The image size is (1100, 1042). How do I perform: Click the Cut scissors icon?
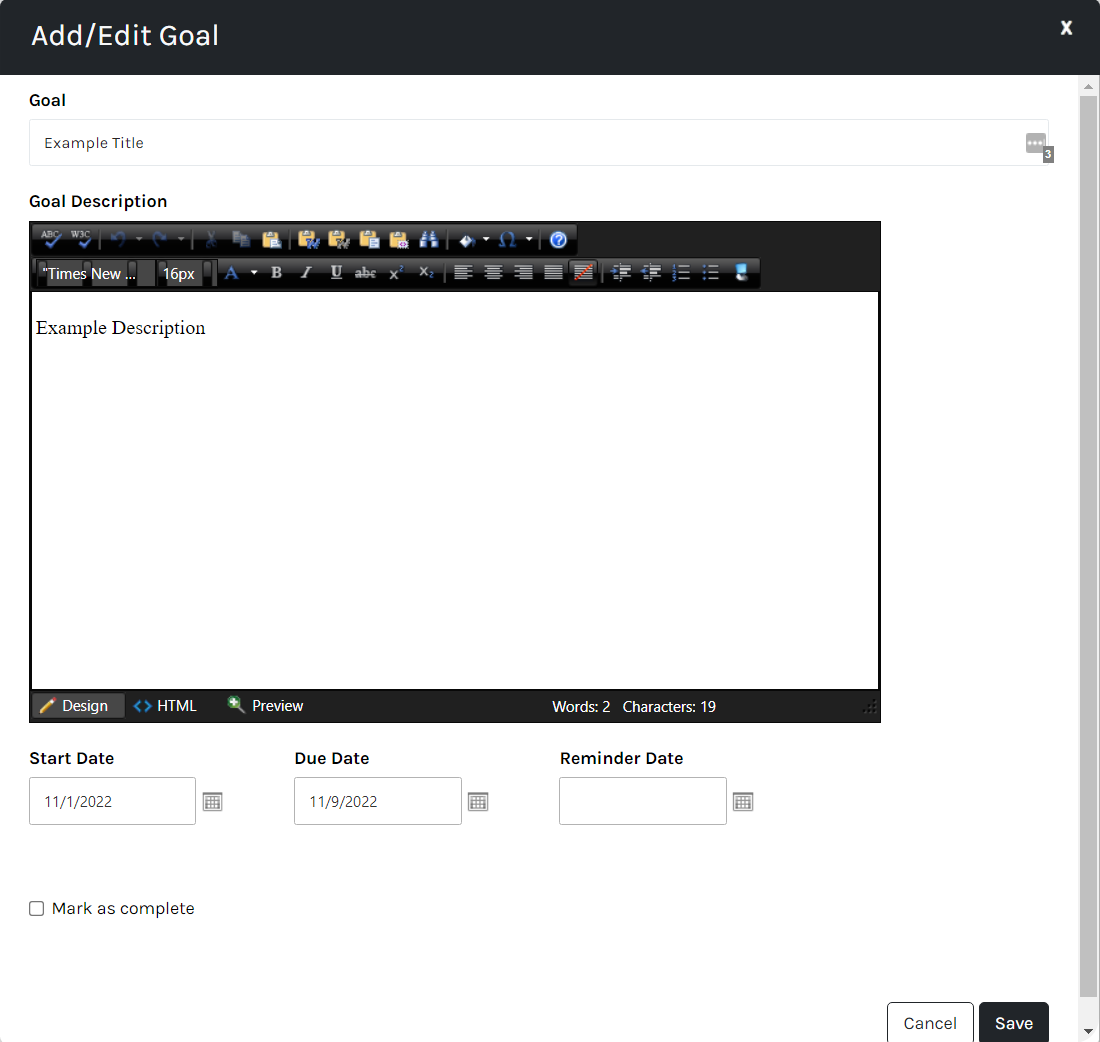click(x=210, y=240)
